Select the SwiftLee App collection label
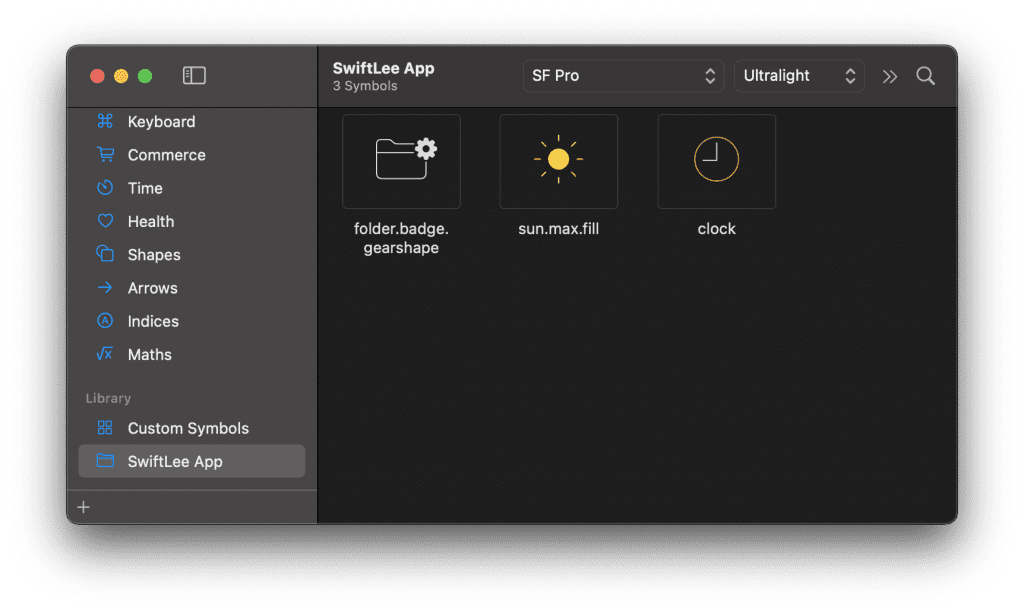 [x=175, y=462]
